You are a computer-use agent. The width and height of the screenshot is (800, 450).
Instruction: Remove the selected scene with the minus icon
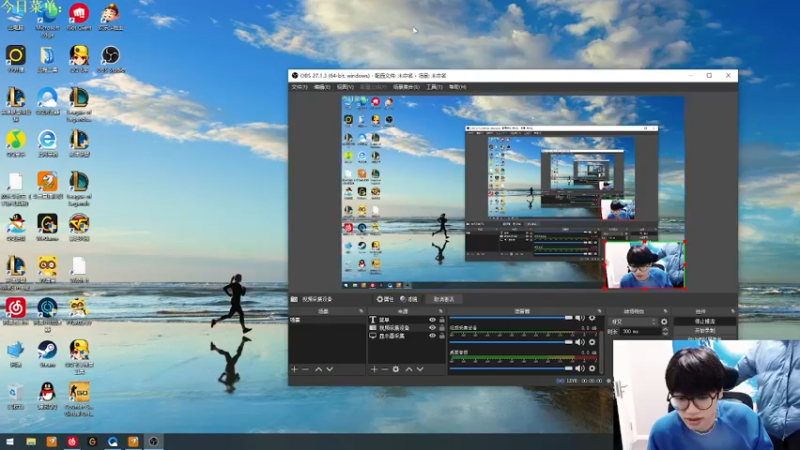point(306,369)
